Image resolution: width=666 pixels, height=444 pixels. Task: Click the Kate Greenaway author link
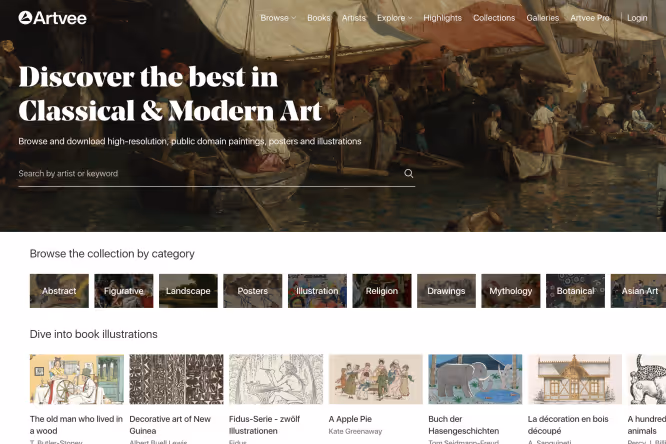tap(355, 431)
